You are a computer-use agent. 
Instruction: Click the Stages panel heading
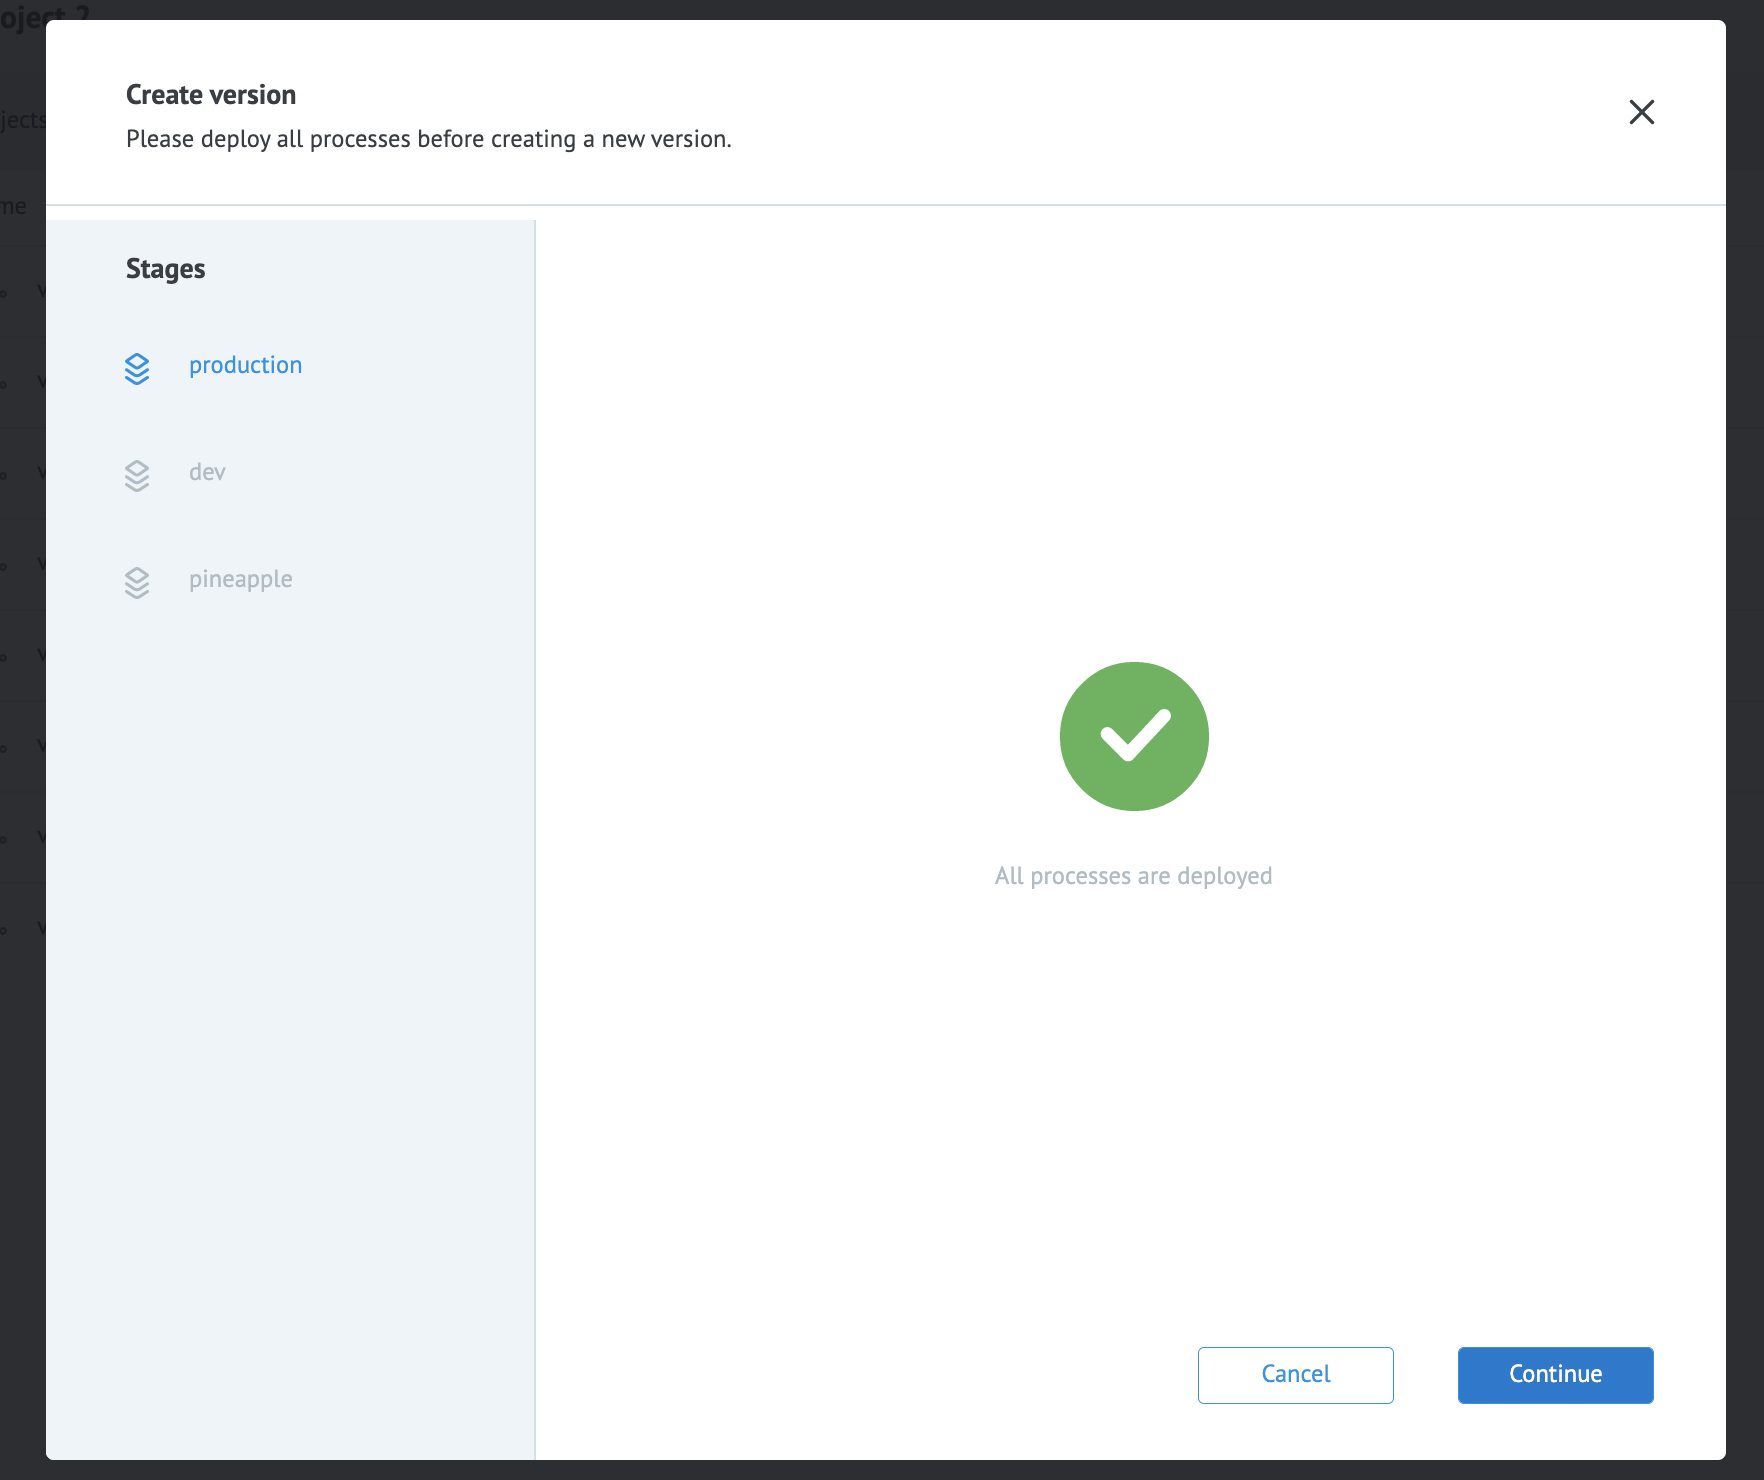(x=165, y=268)
